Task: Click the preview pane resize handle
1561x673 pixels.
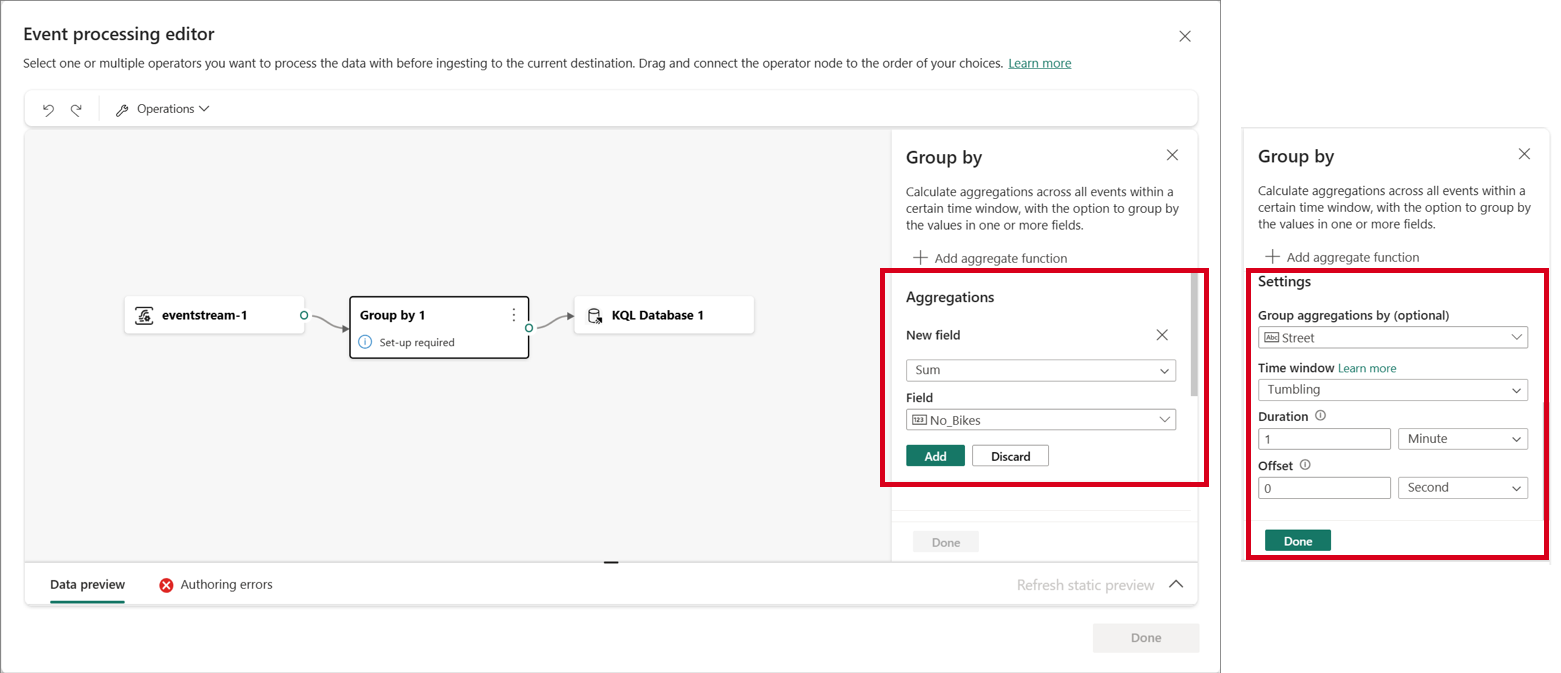Action: 611,563
